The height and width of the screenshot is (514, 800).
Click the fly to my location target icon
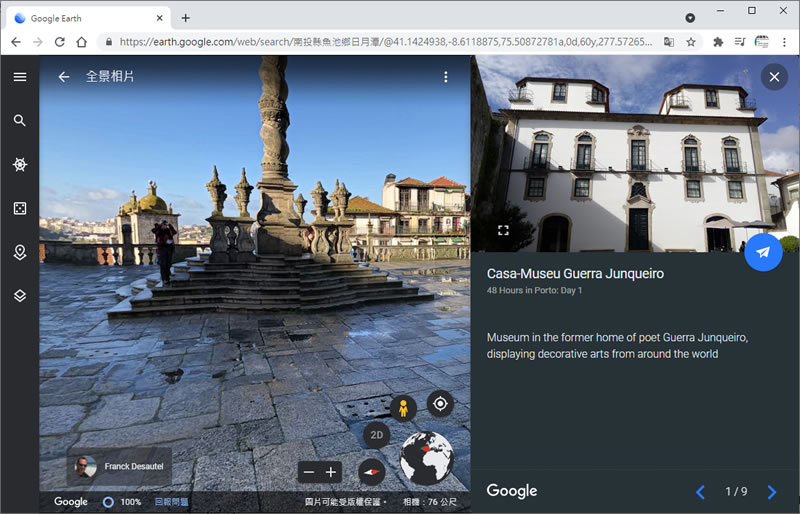[440, 404]
